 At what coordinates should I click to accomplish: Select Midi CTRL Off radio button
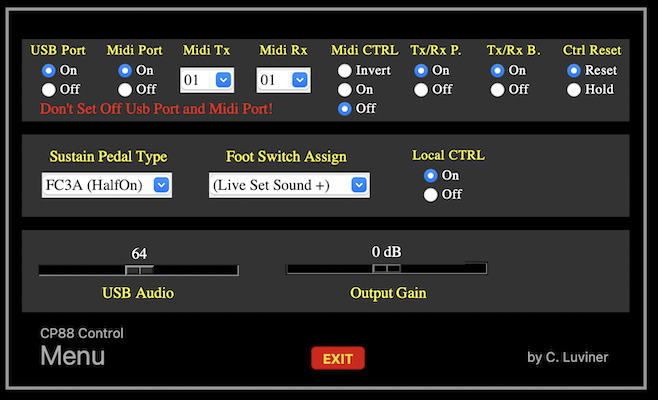[x=345, y=109]
